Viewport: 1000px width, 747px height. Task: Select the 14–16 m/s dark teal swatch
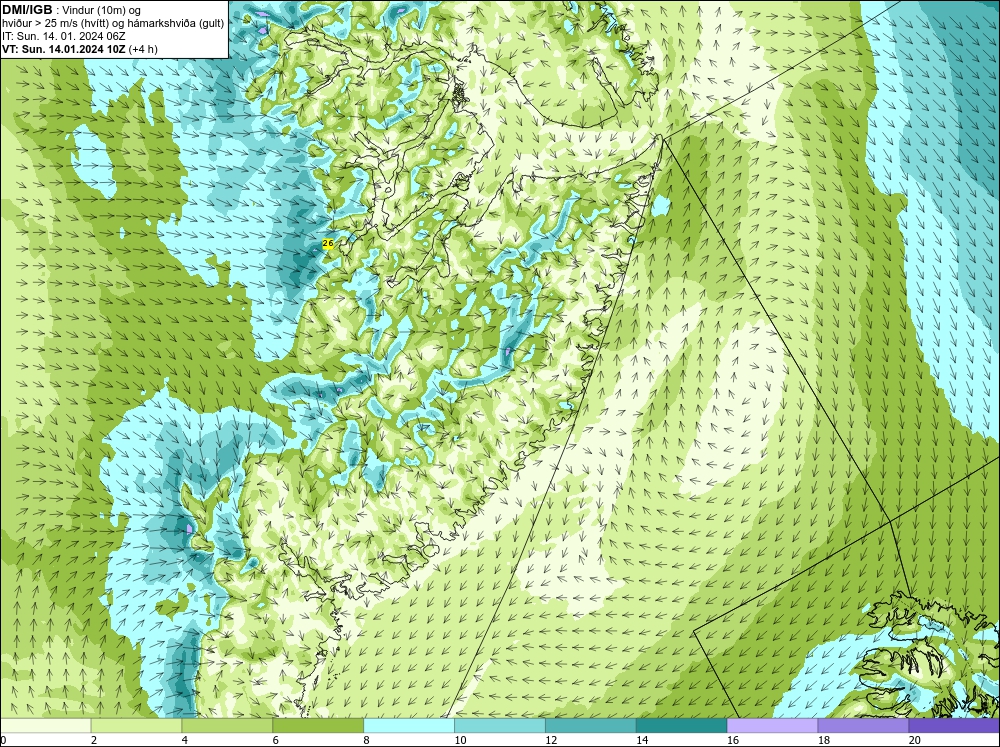coord(681,725)
